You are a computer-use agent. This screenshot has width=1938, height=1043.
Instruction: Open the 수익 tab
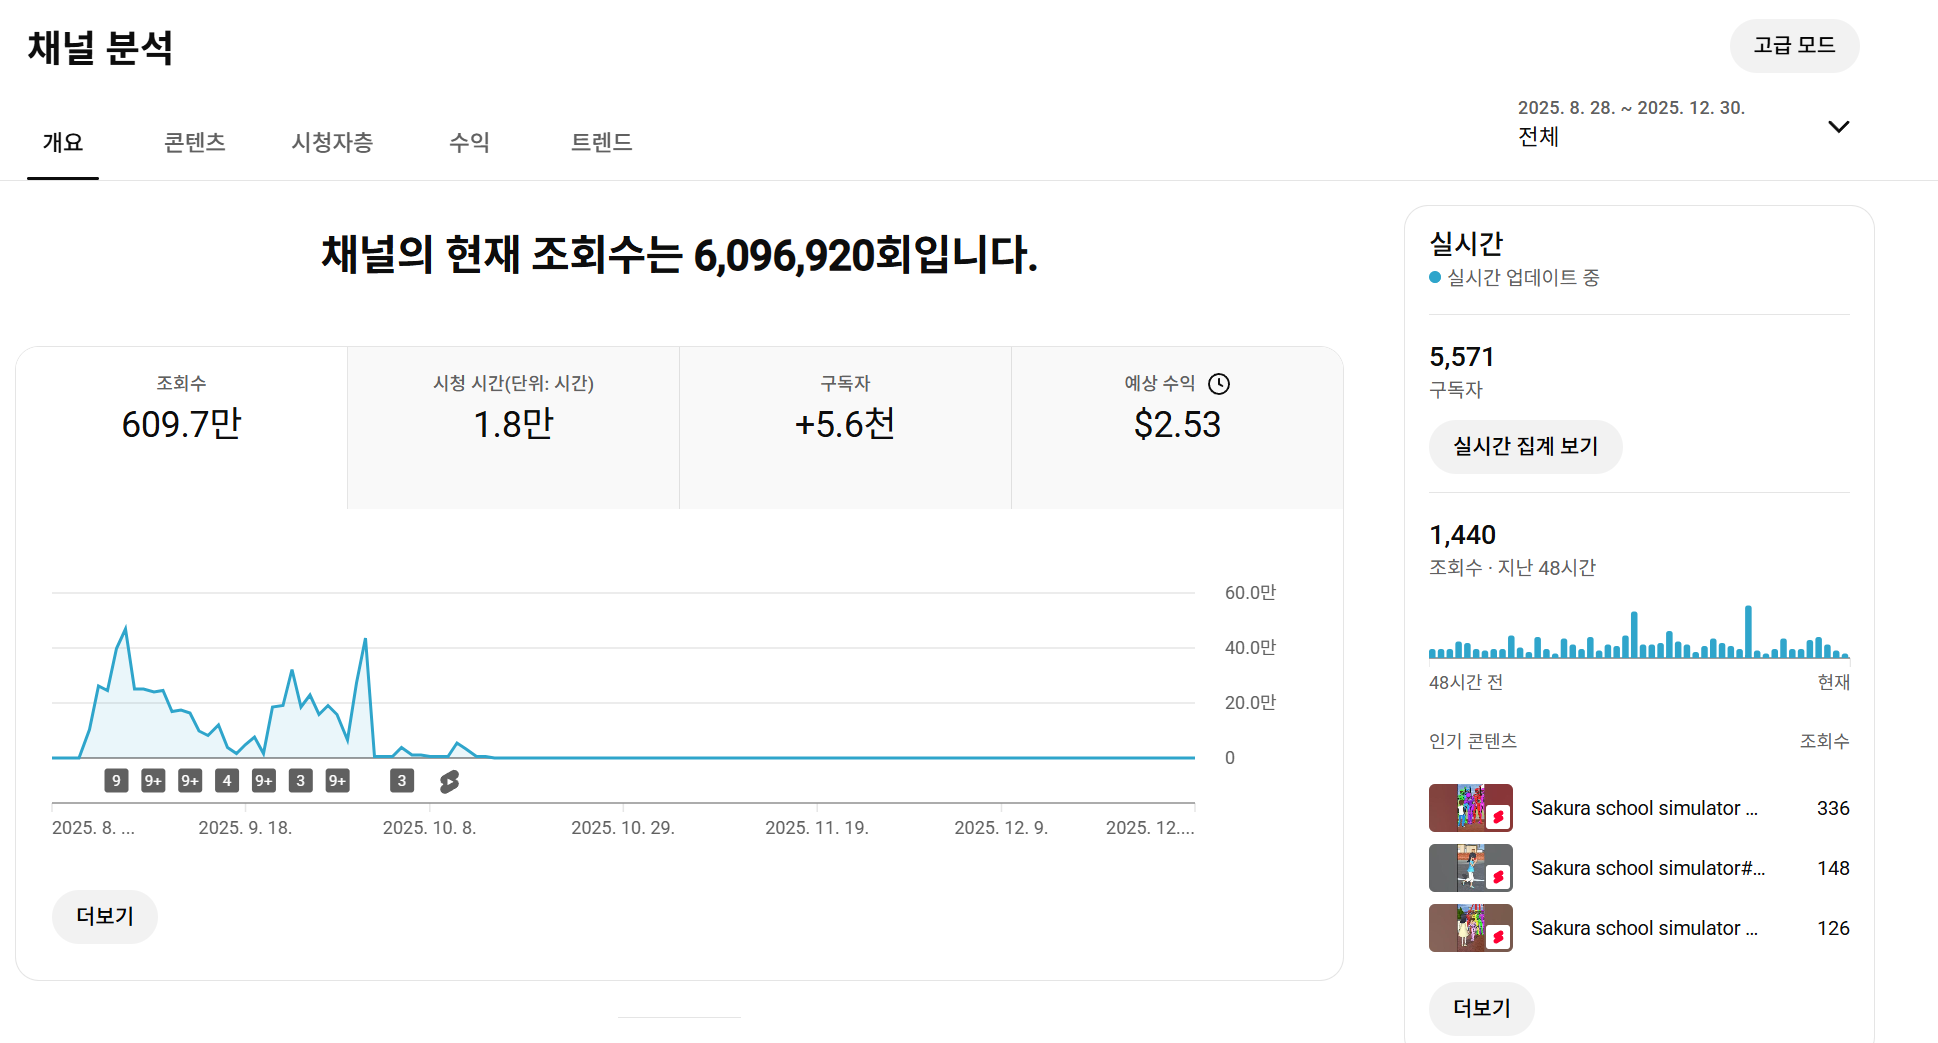[x=469, y=143]
